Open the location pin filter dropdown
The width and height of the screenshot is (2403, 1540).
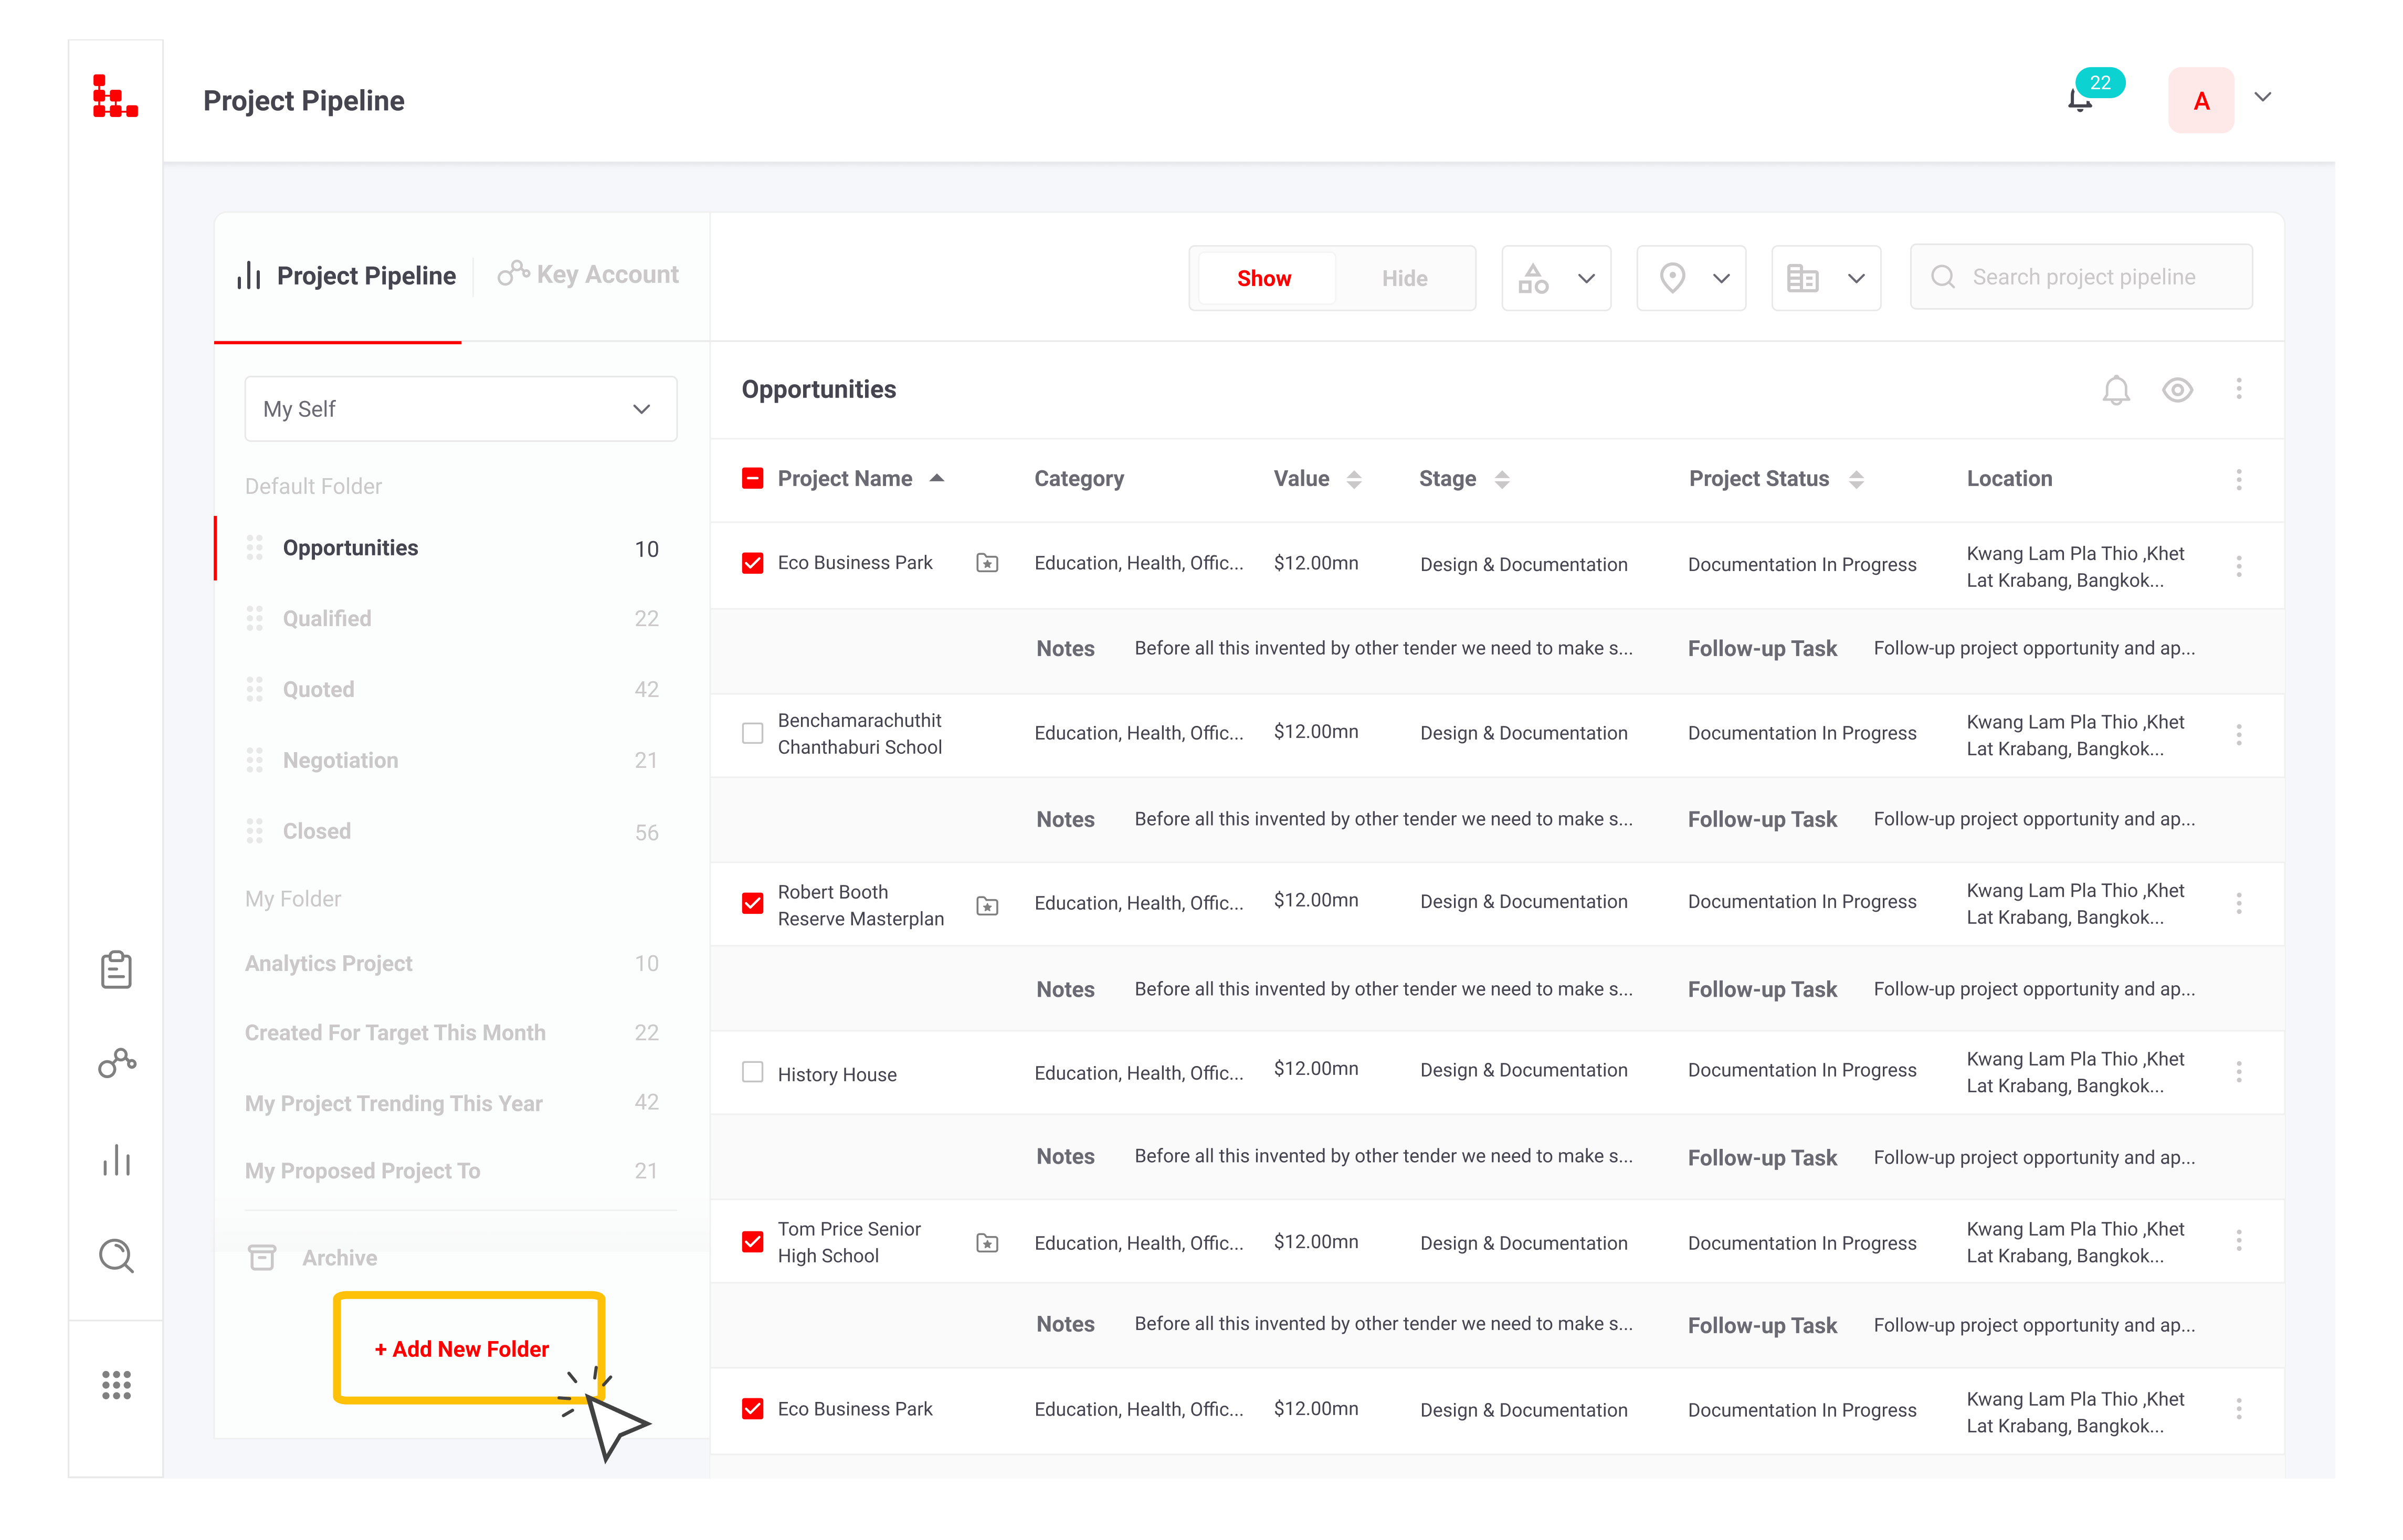pyautogui.click(x=1691, y=278)
